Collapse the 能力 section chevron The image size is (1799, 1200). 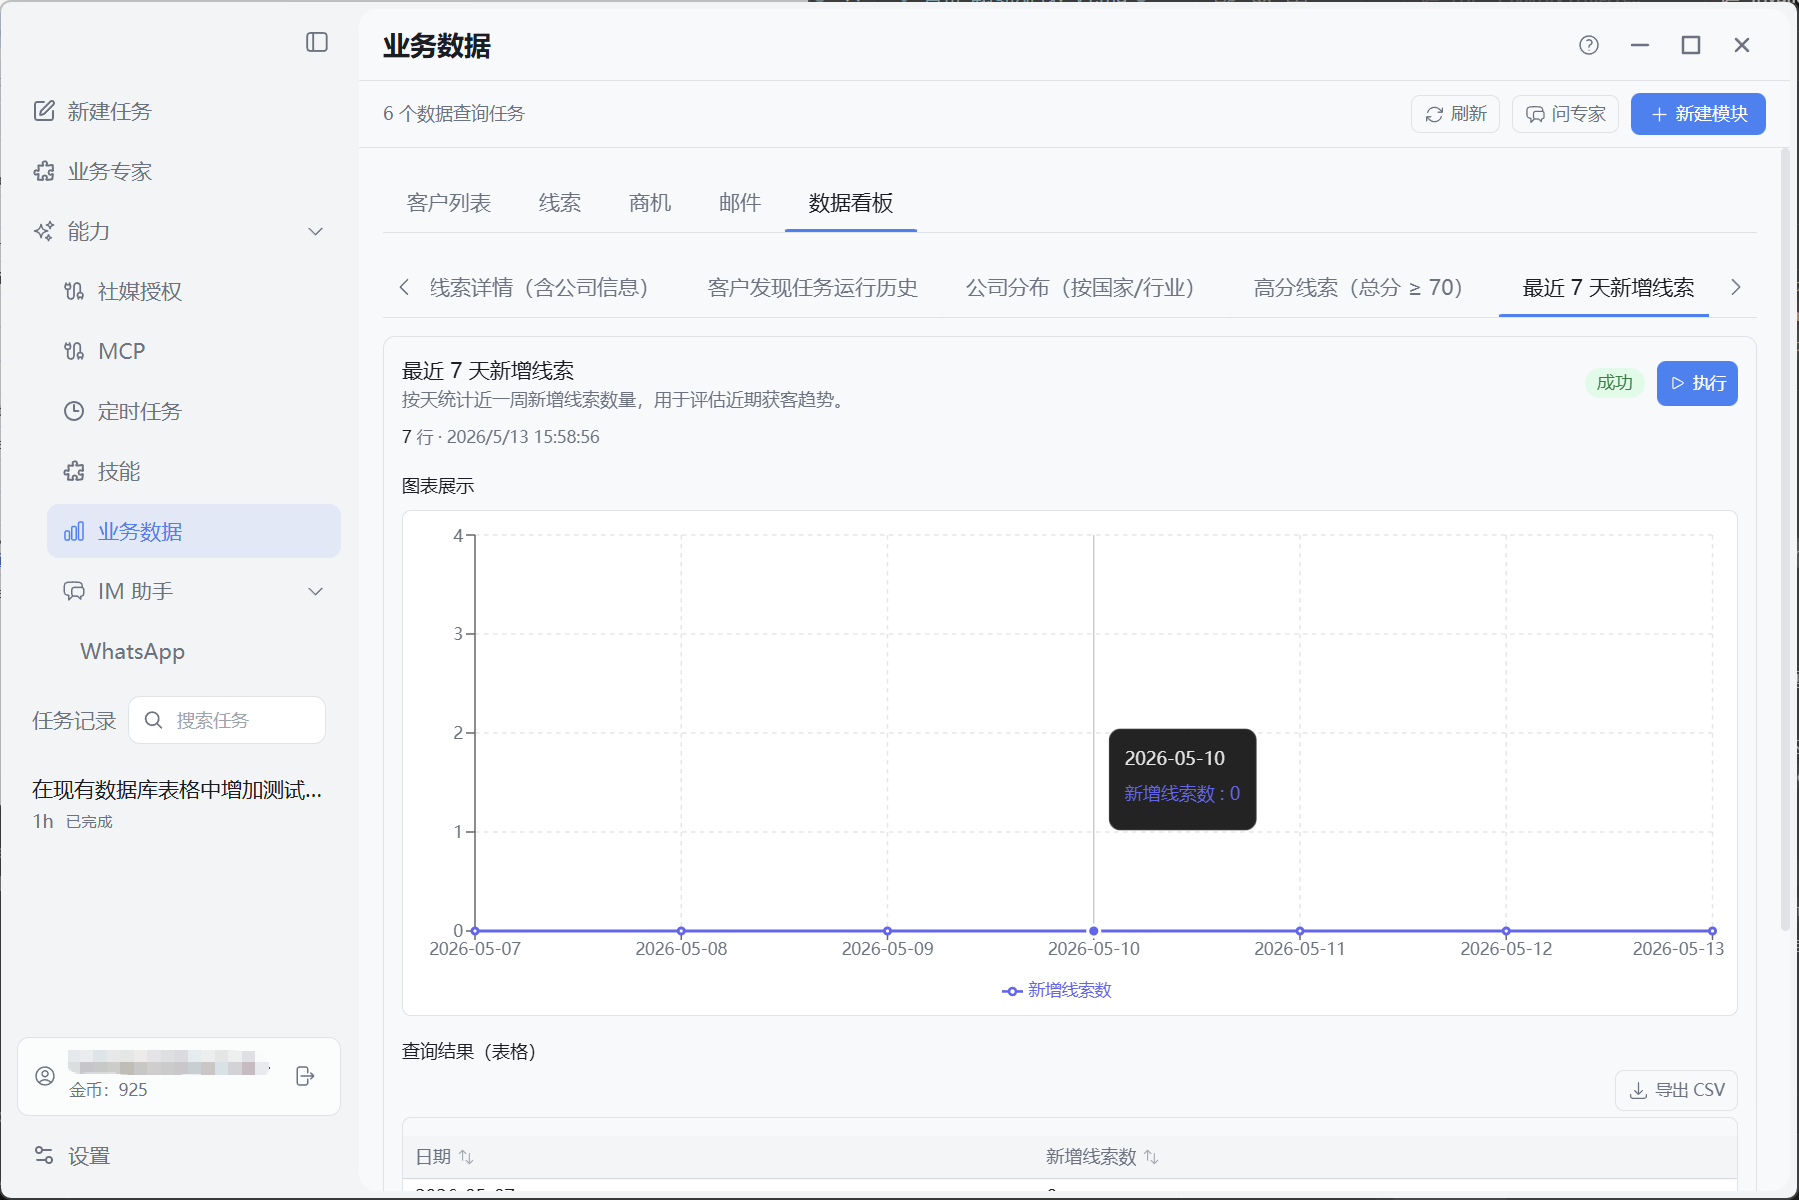click(316, 231)
